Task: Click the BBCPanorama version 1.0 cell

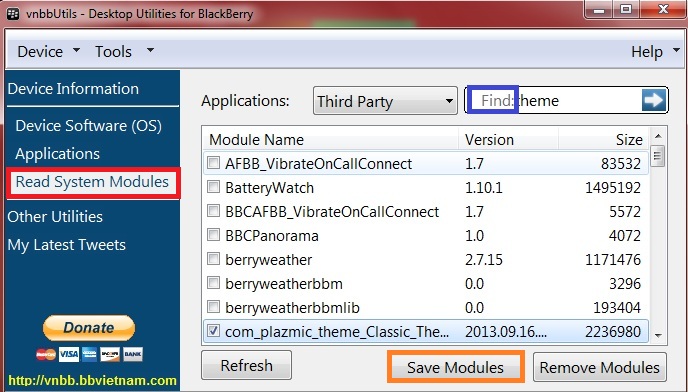Action: click(x=474, y=236)
